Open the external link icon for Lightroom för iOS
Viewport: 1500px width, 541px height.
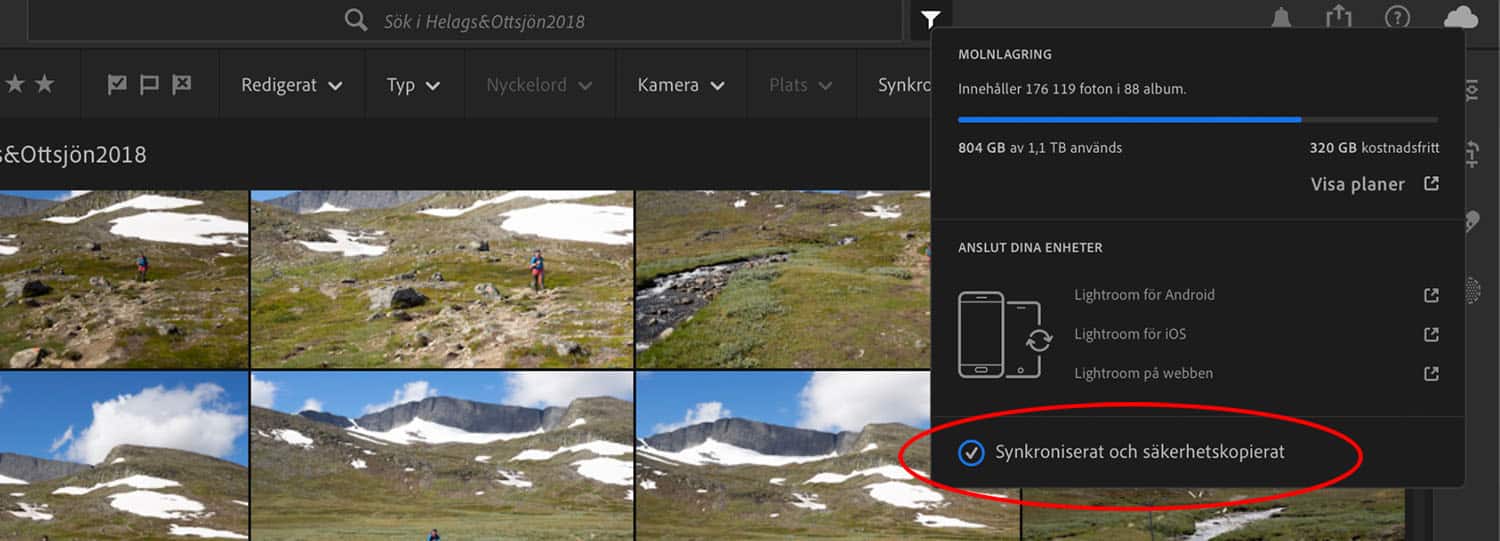(x=1431, y=334)
